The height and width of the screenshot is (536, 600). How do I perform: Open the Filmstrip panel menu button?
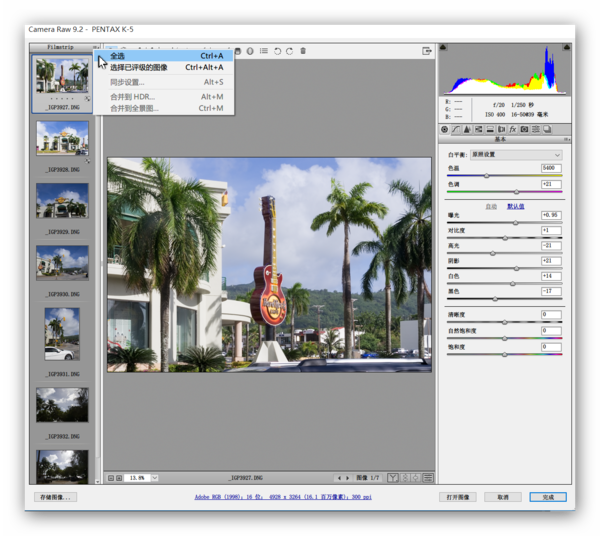[x=96, y=47]
